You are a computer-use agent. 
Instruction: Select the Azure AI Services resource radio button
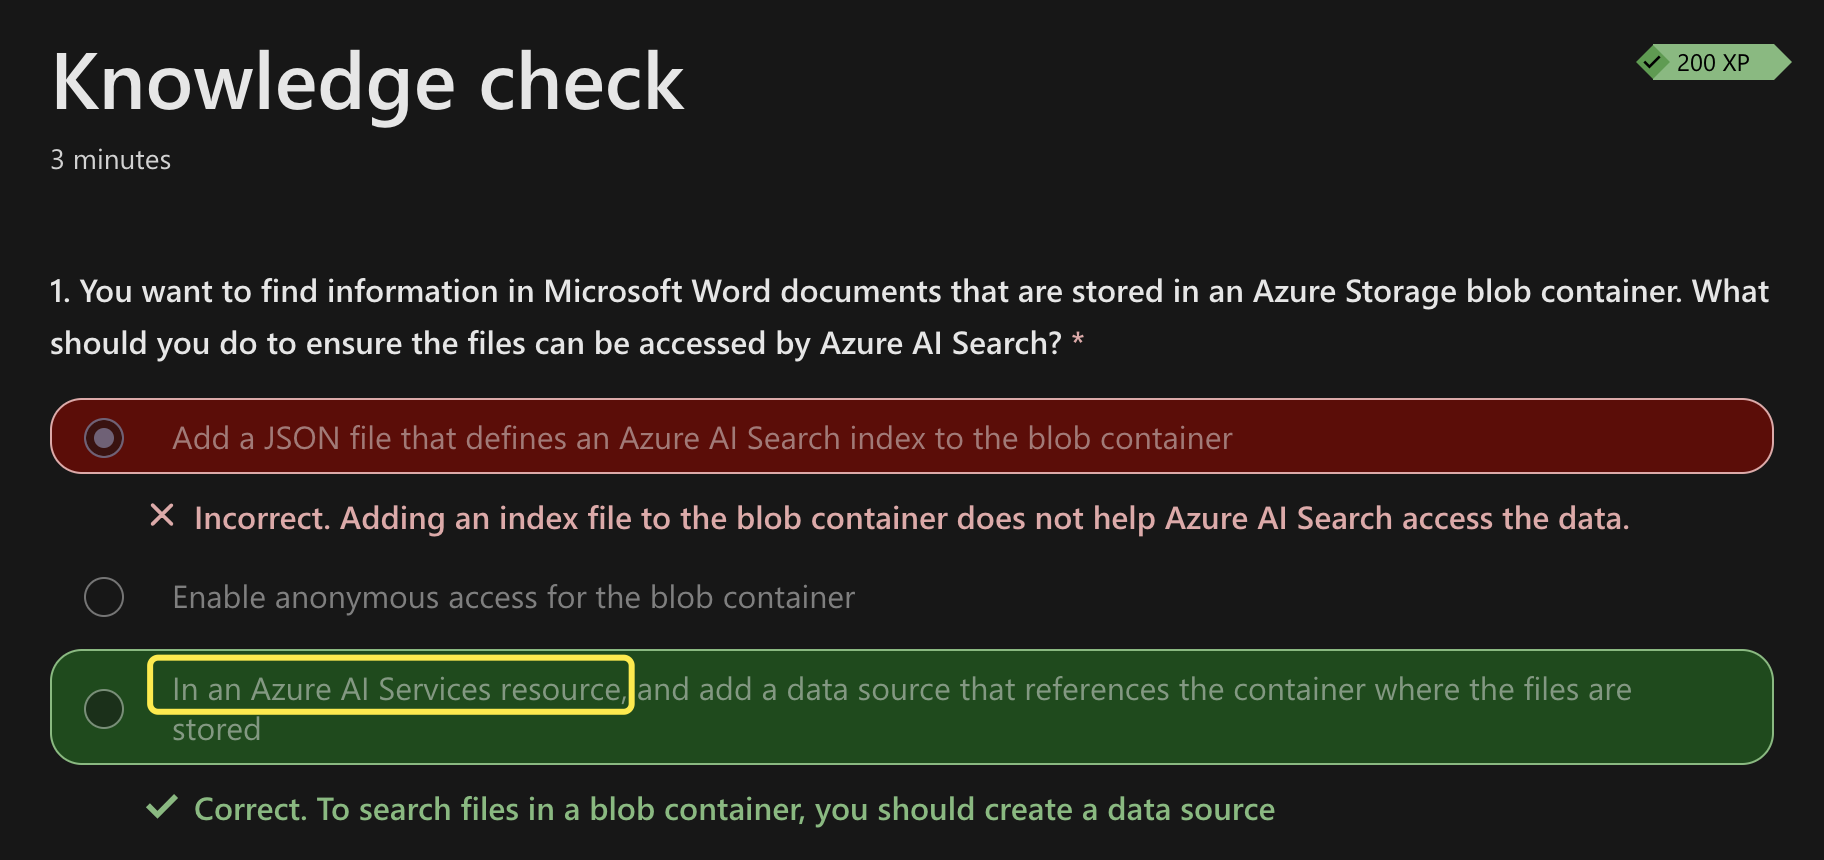click(x=104, y=709)
